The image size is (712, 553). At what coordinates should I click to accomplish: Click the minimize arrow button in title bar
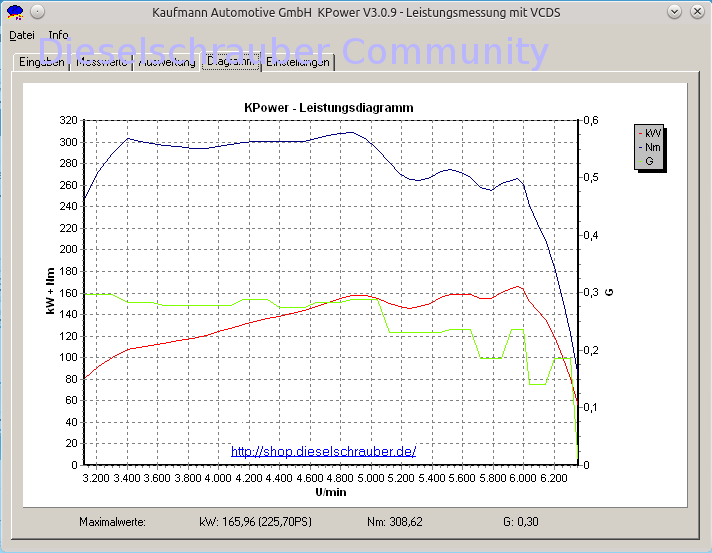click(x=674, y=12)
